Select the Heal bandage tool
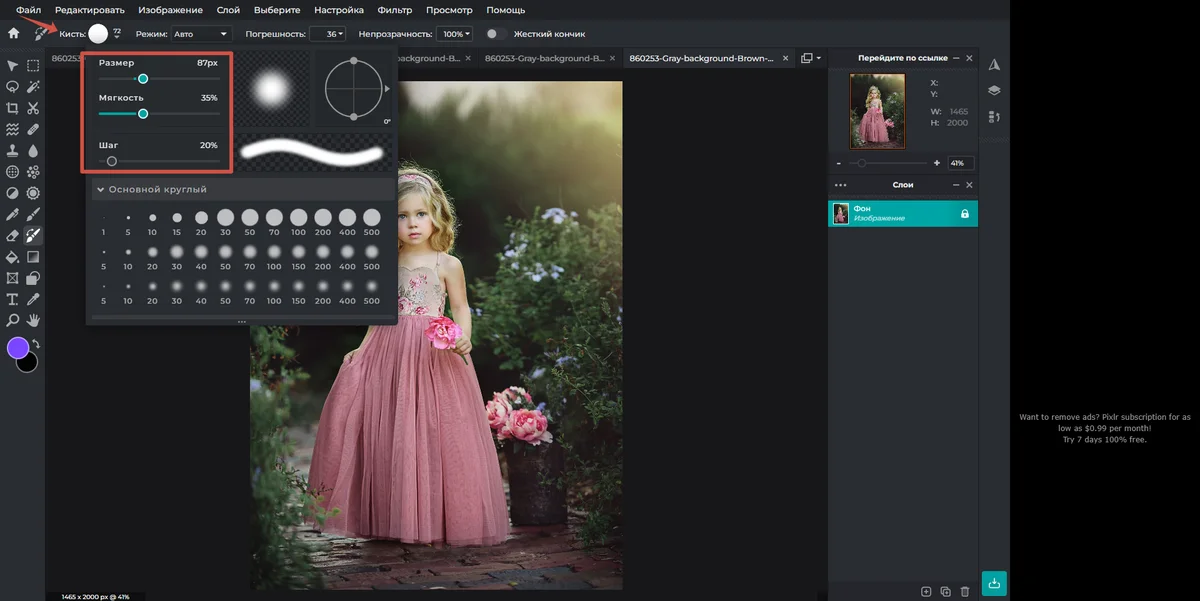The width and height of the screenshot is (1200, 601). point(33,129)
